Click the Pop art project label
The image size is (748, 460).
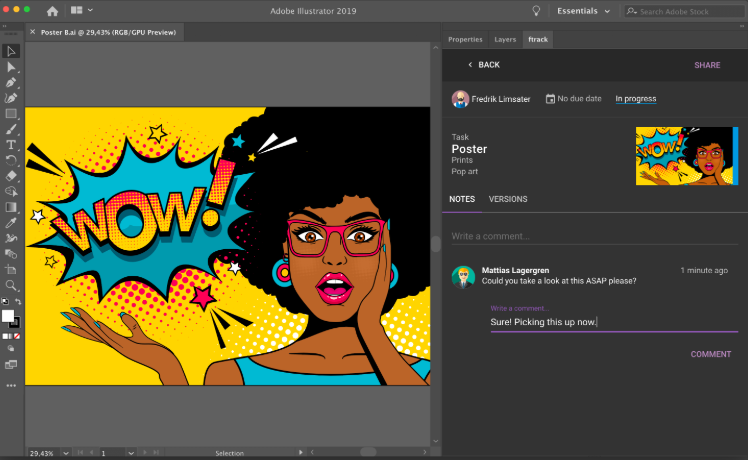click(x=465, y=171)
